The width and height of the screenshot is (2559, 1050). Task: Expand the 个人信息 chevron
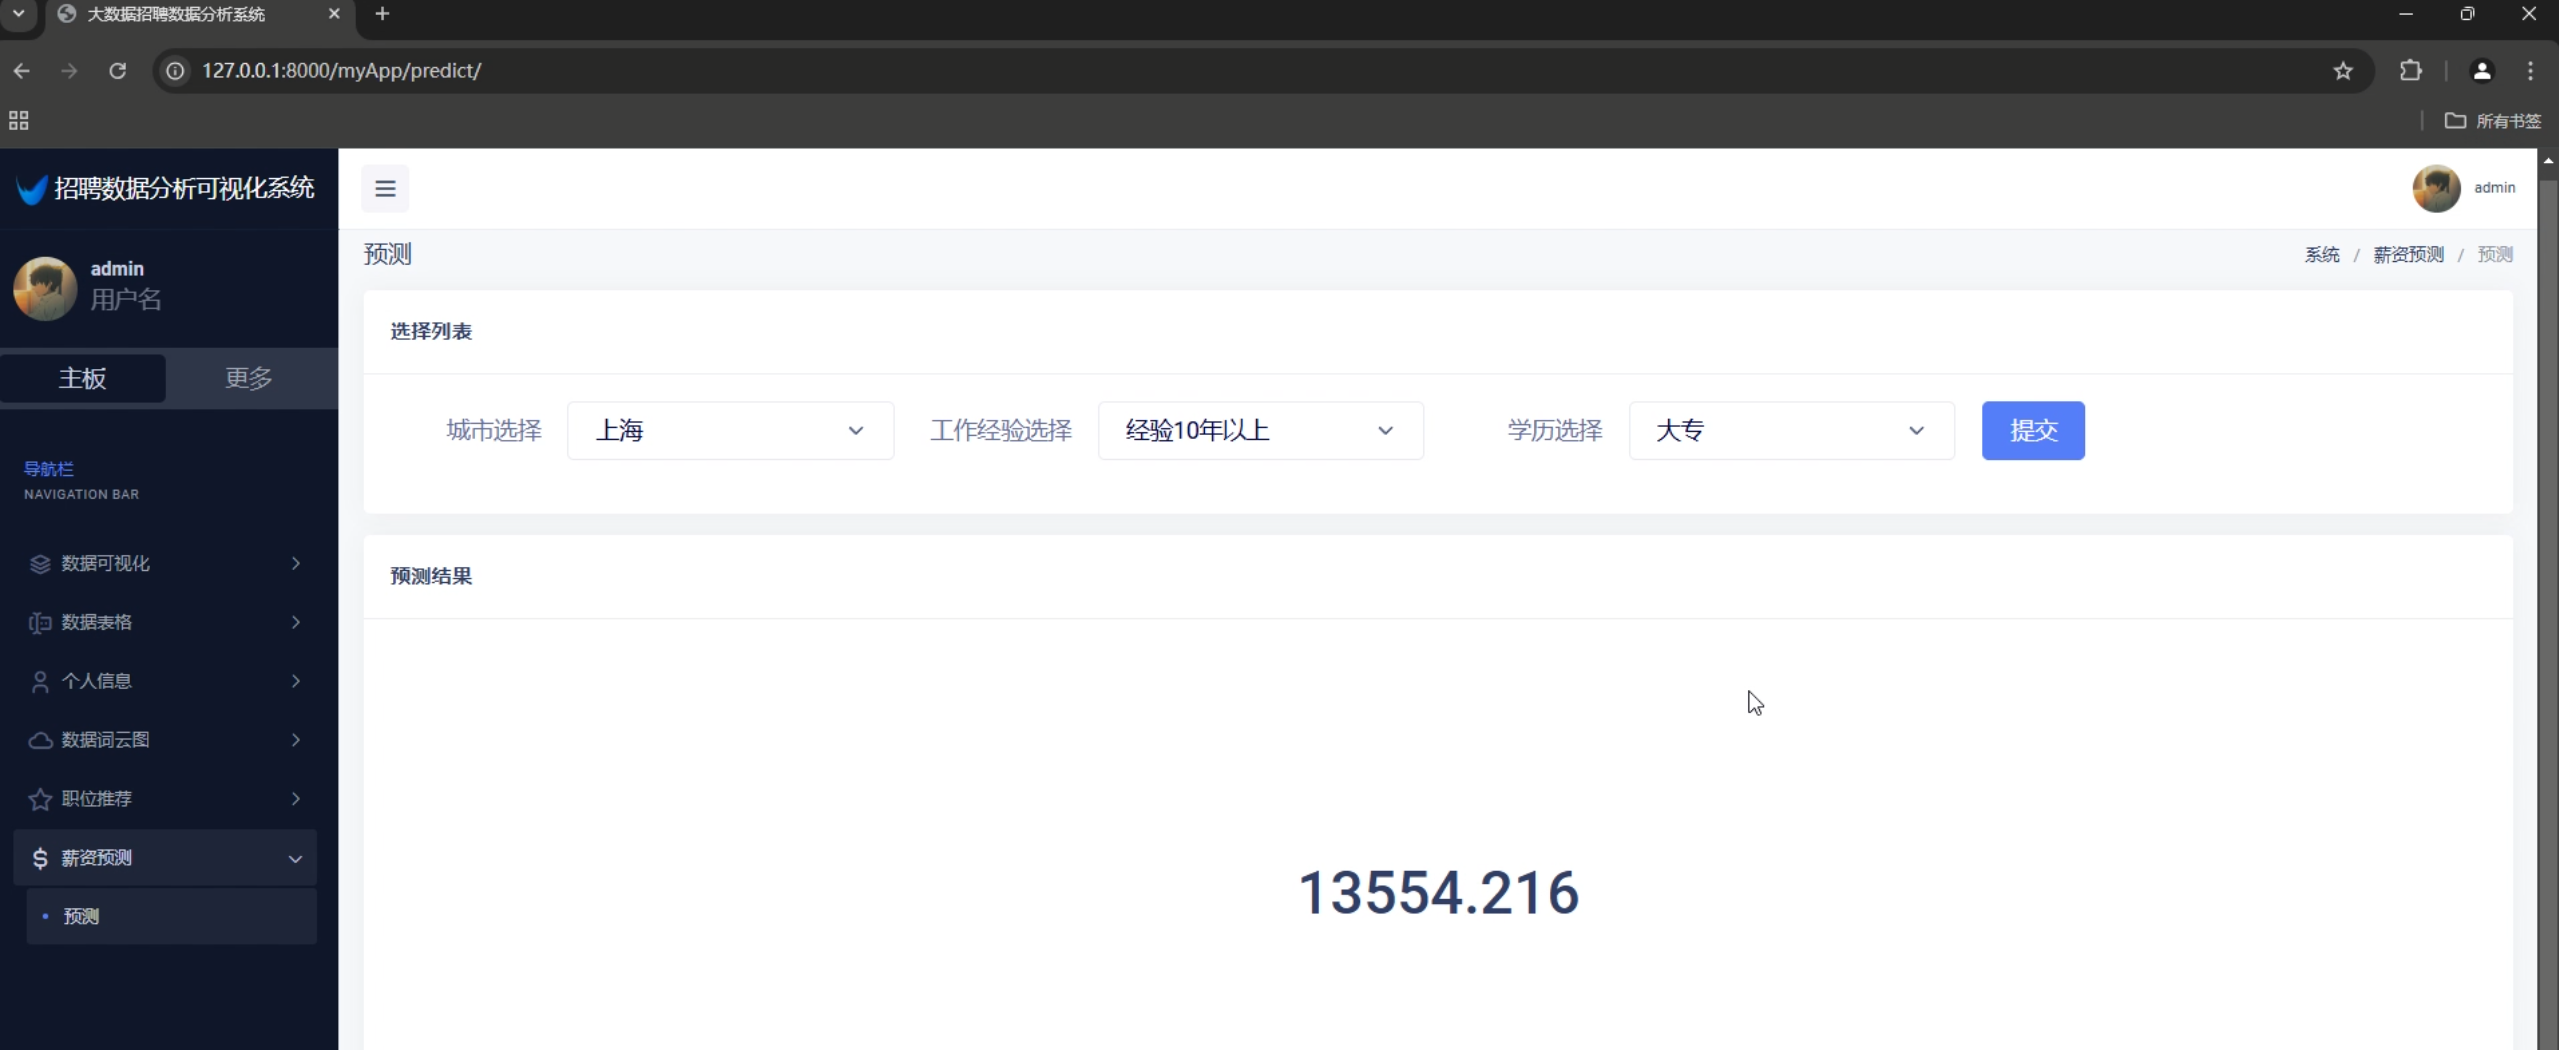(x=296, y=682)
